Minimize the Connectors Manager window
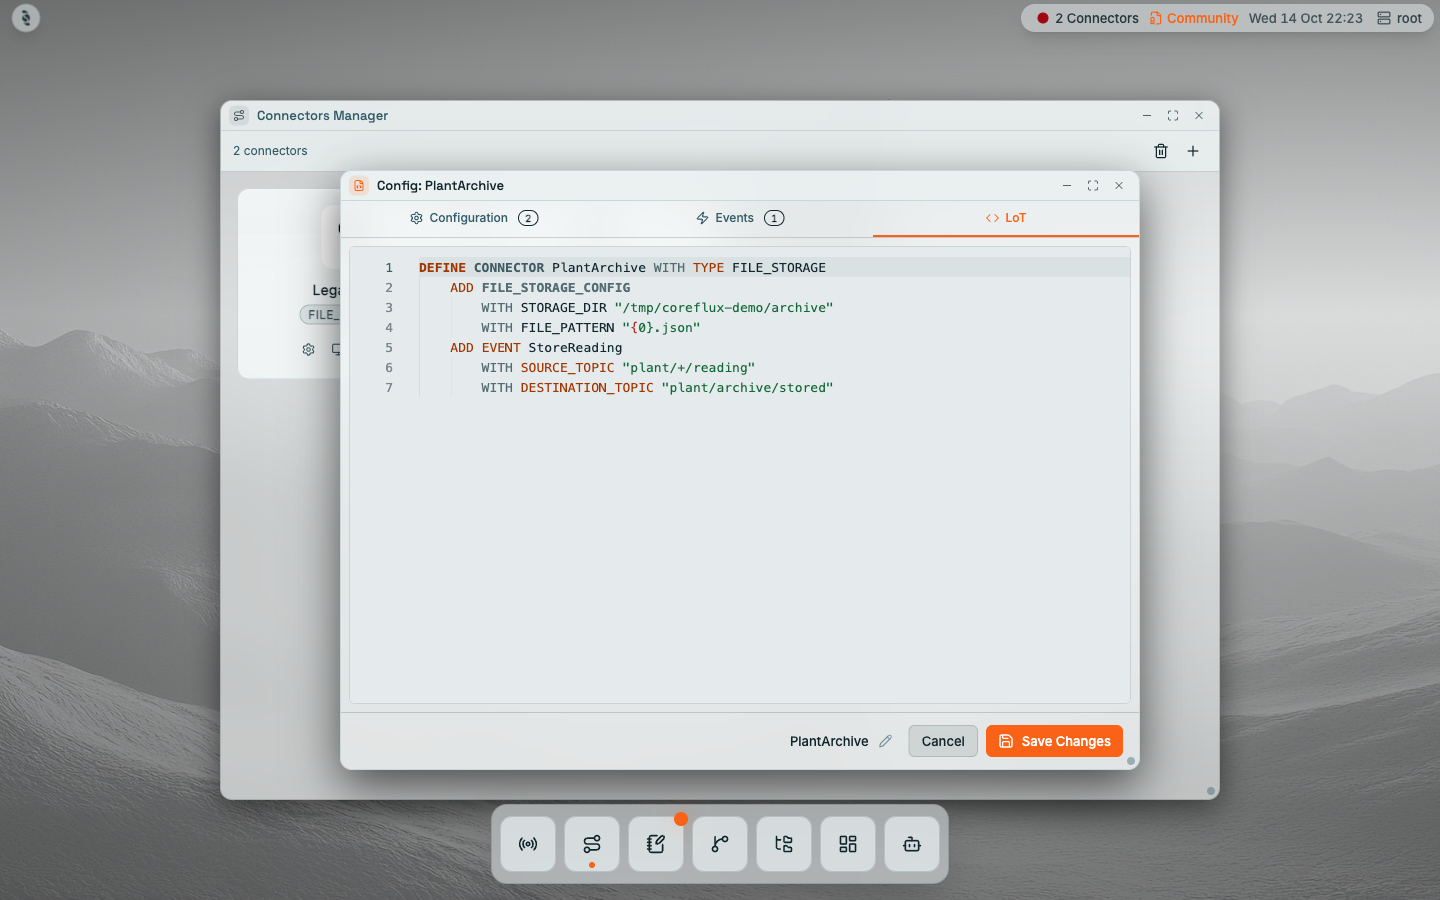1440x900 pixels. tap(1147, 115)
